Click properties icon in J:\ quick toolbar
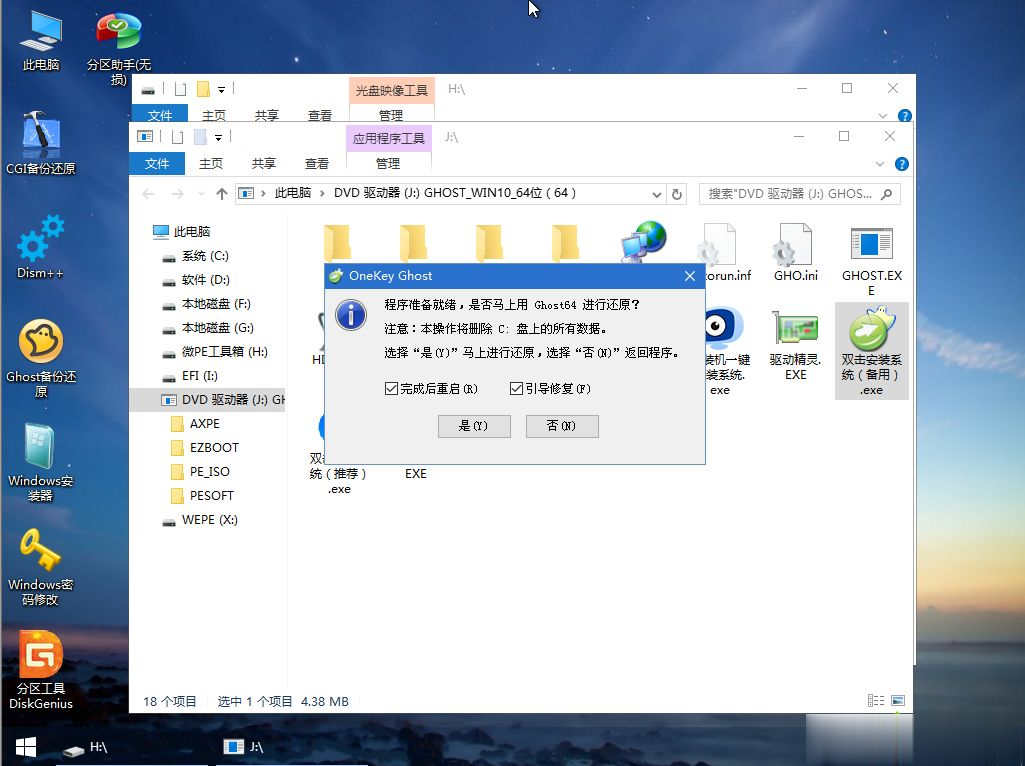 pyautogui.click(x=177, y=137)
